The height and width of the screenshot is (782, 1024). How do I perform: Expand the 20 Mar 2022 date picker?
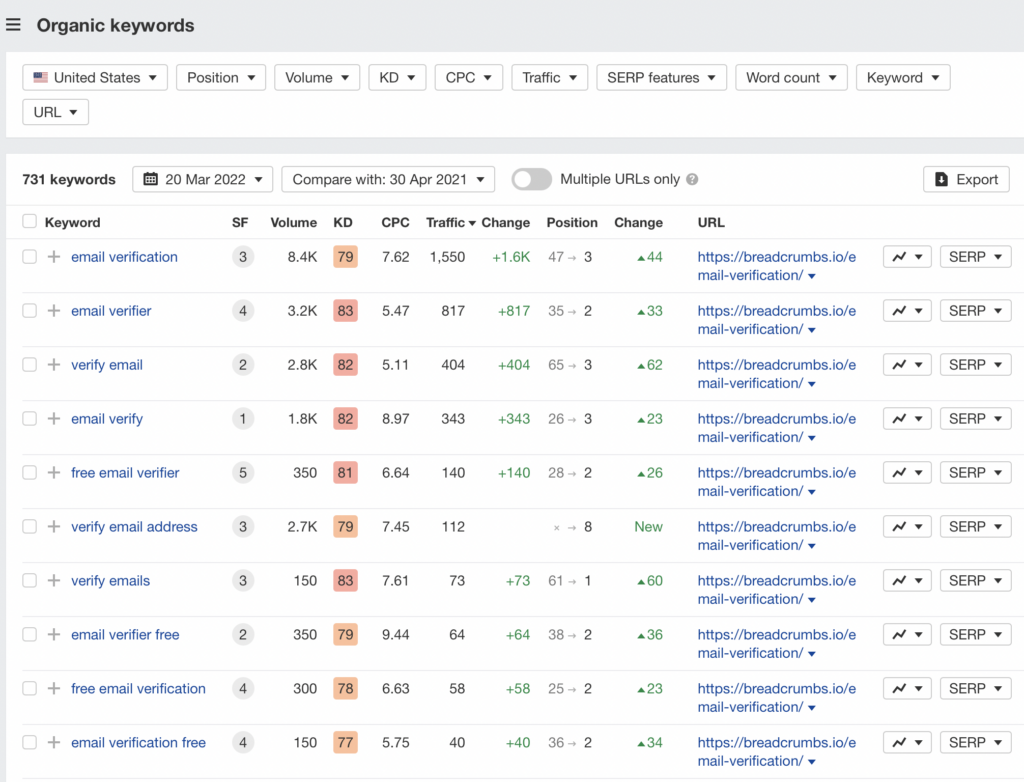tap(203, 179)
